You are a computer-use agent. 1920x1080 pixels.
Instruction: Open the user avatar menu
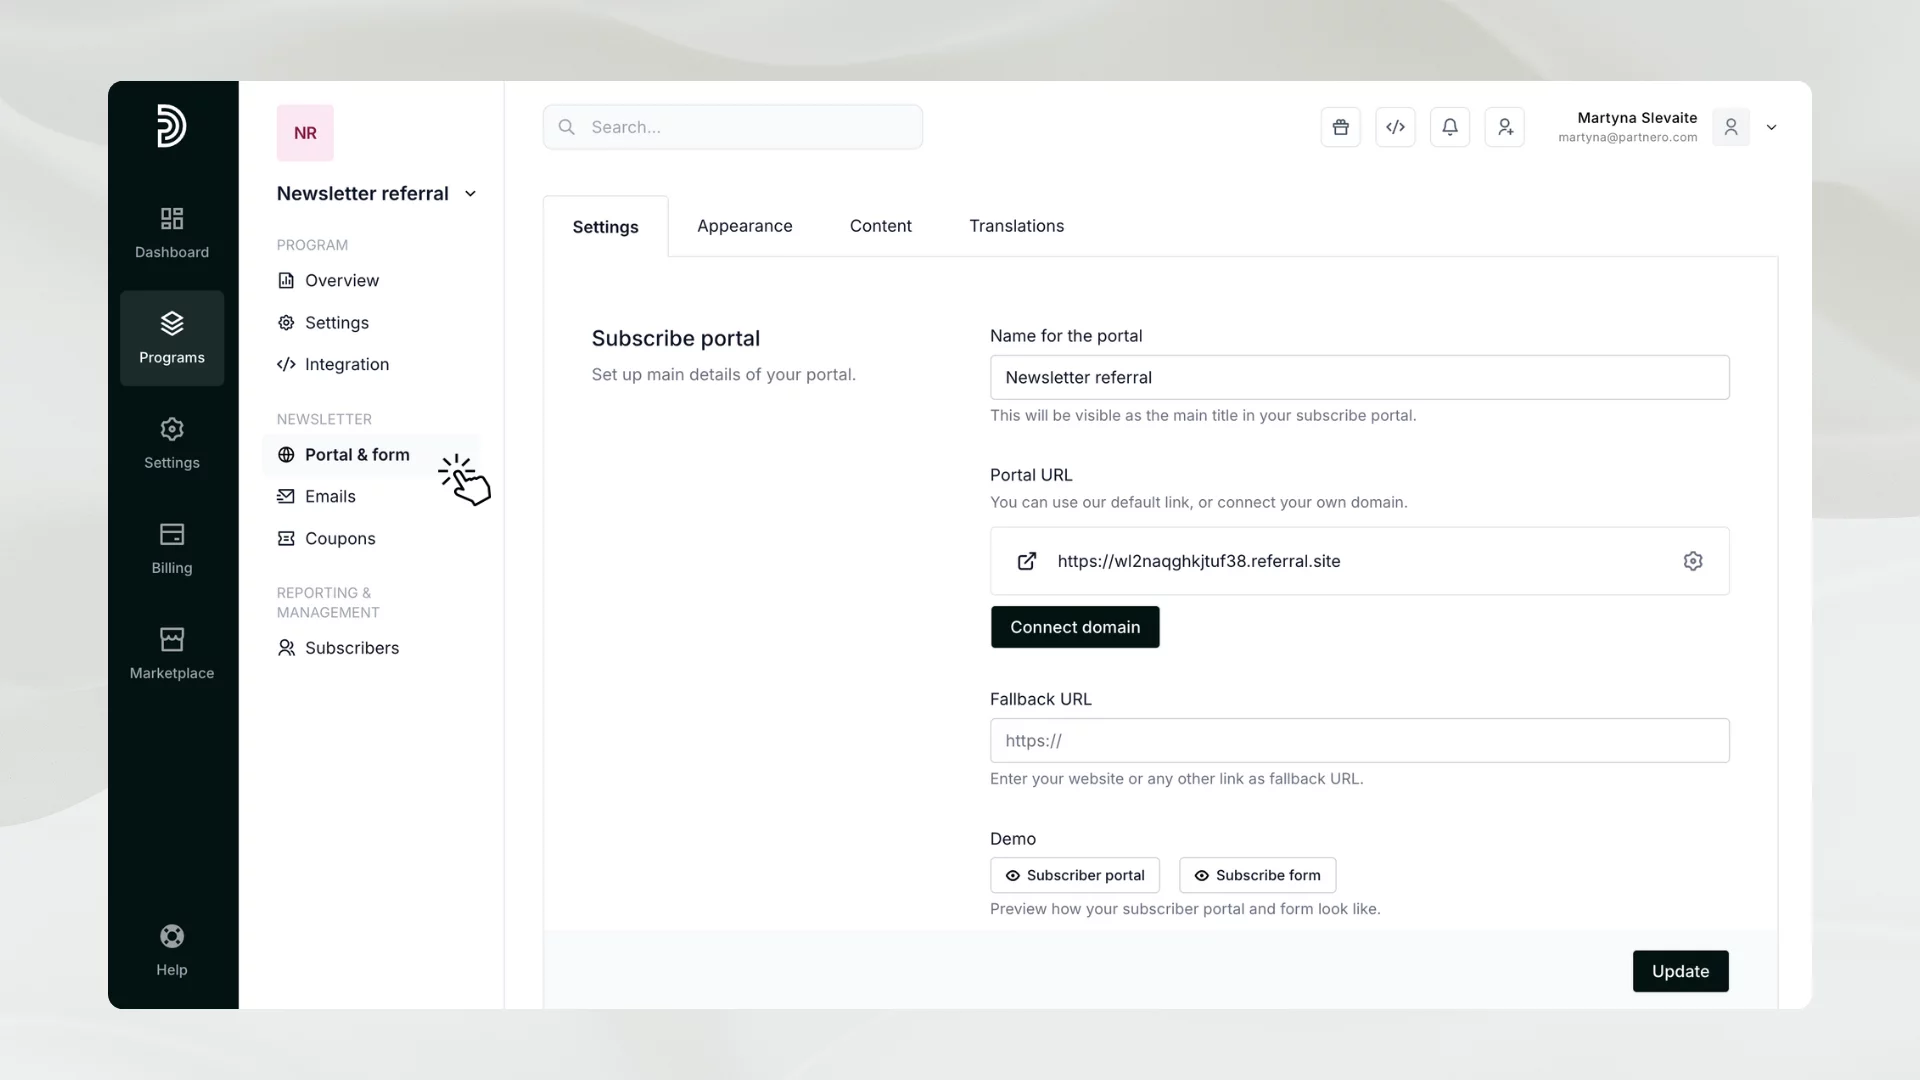click(x=1731, y=127)
